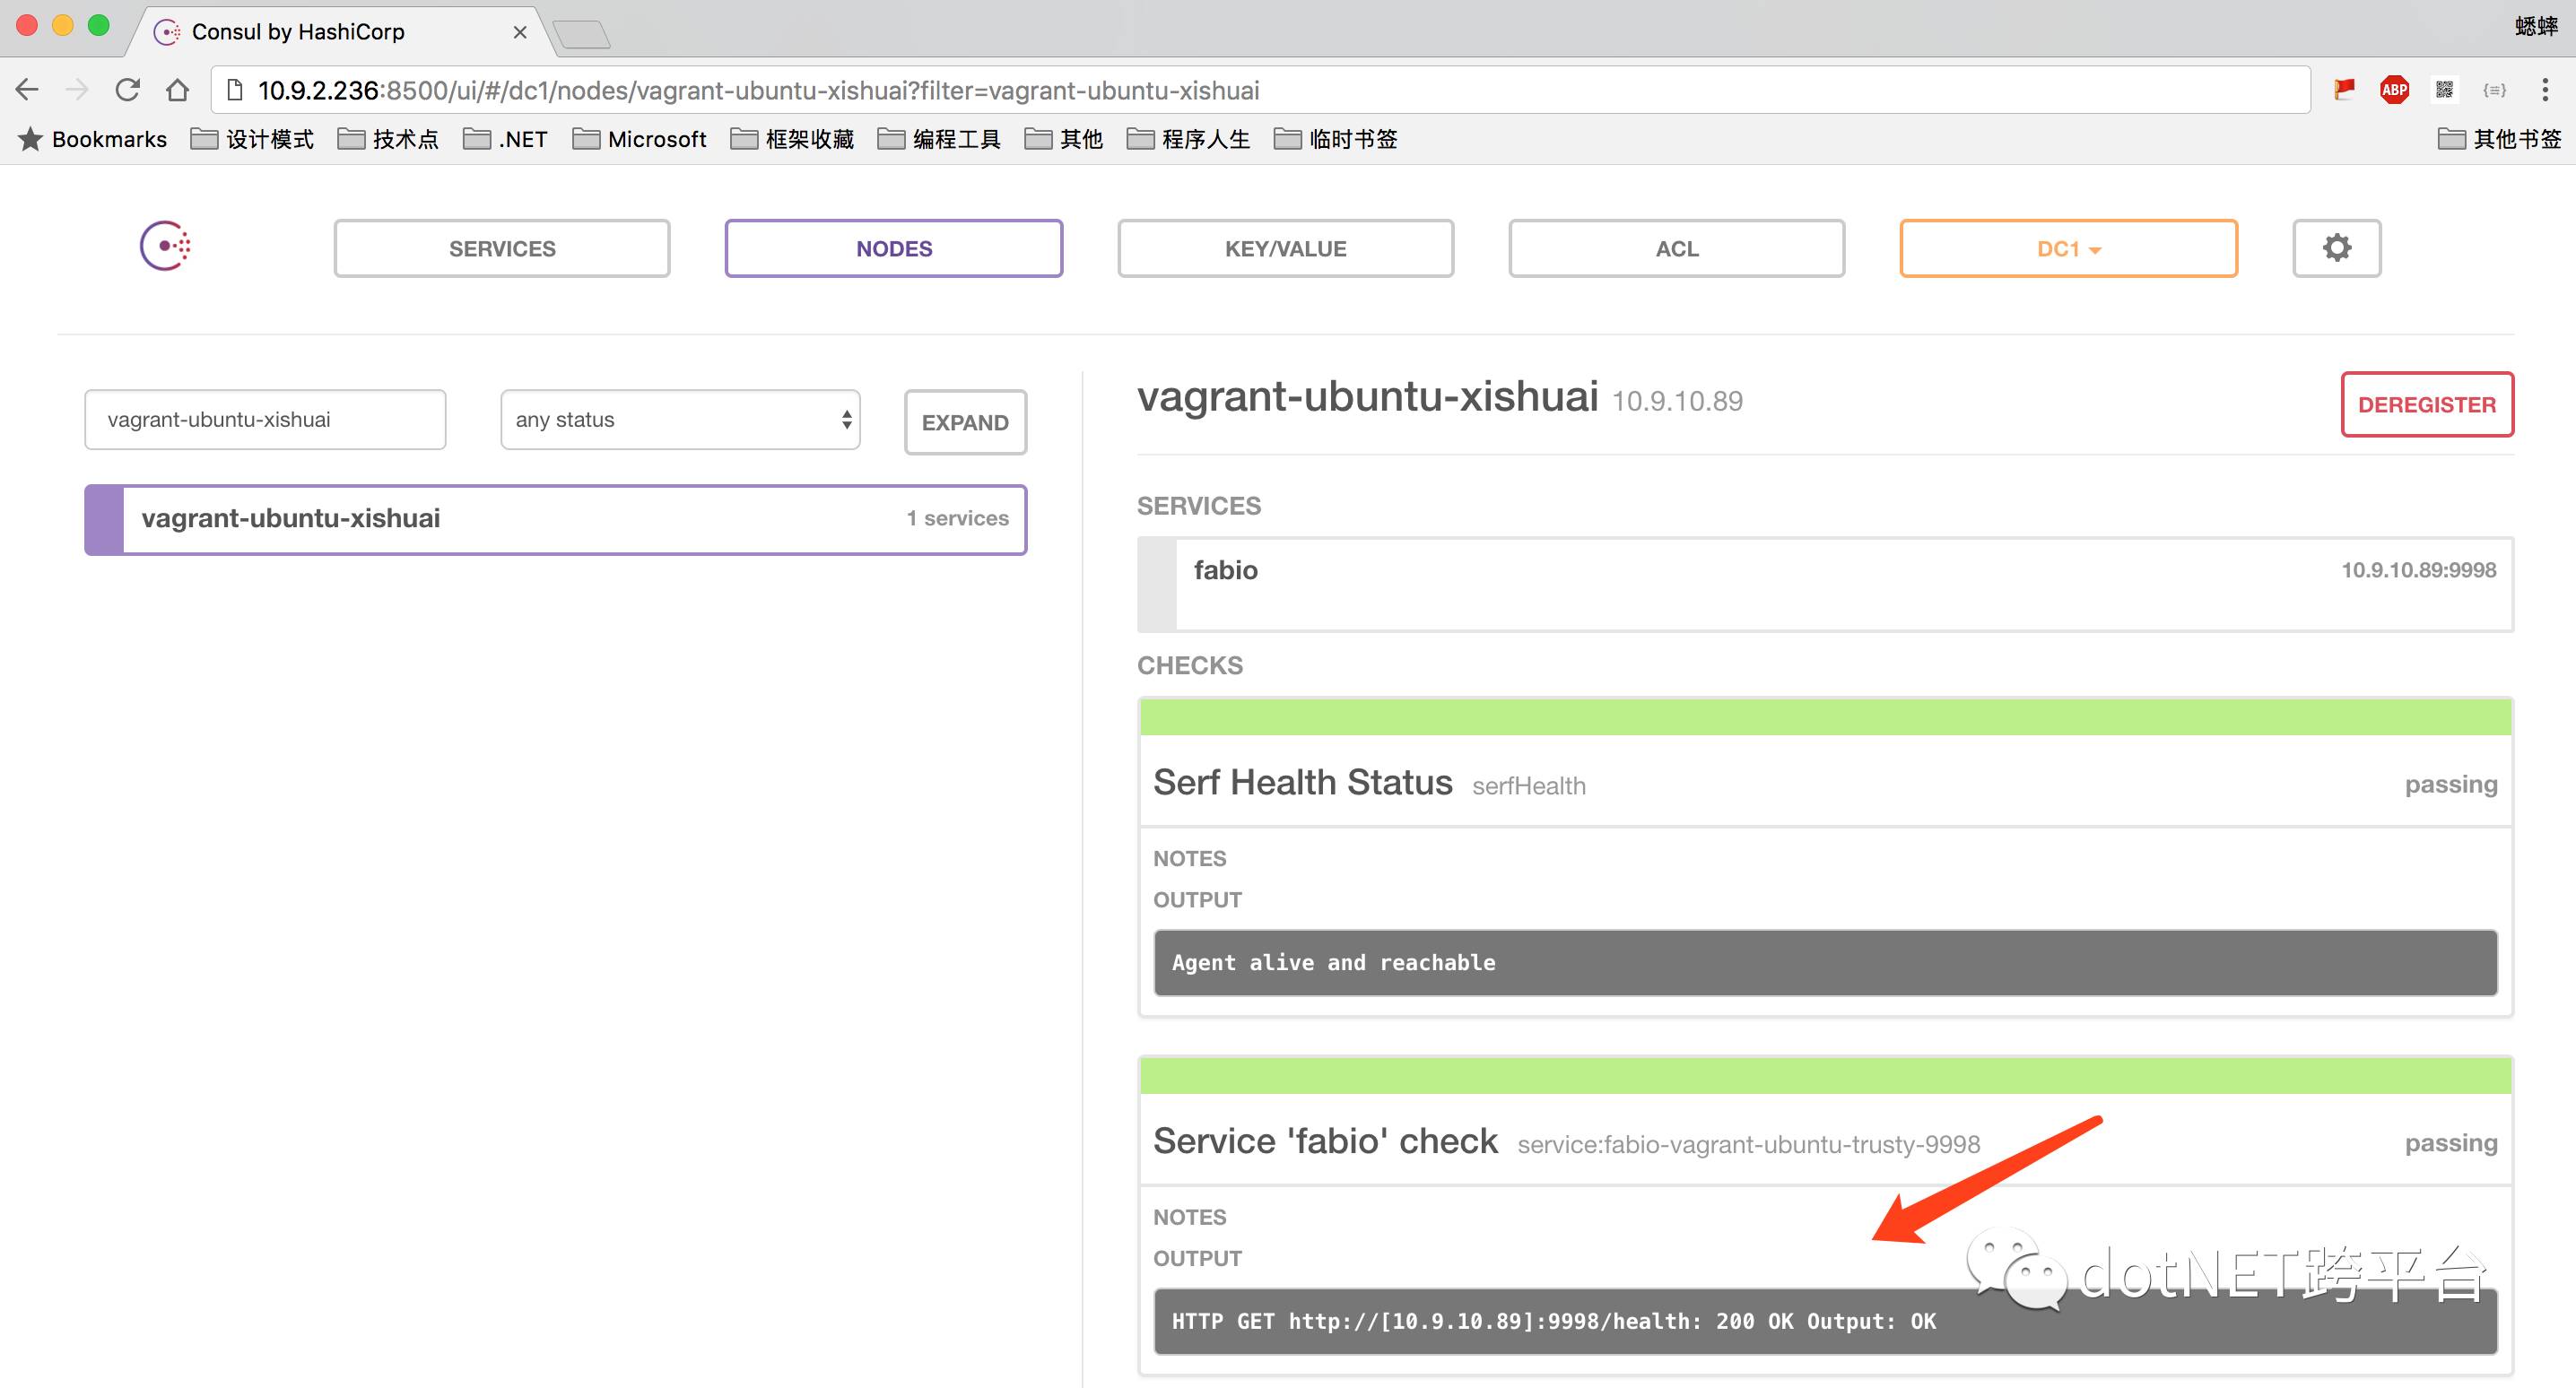2576x1388 pixels.
Task: Click the green status bar of Serf Health
Action: [1825, 717]
